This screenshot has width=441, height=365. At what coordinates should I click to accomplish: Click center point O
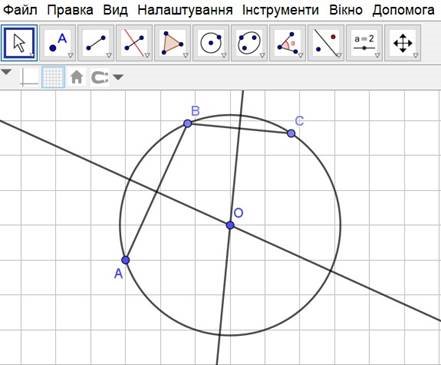pos(230,225)
